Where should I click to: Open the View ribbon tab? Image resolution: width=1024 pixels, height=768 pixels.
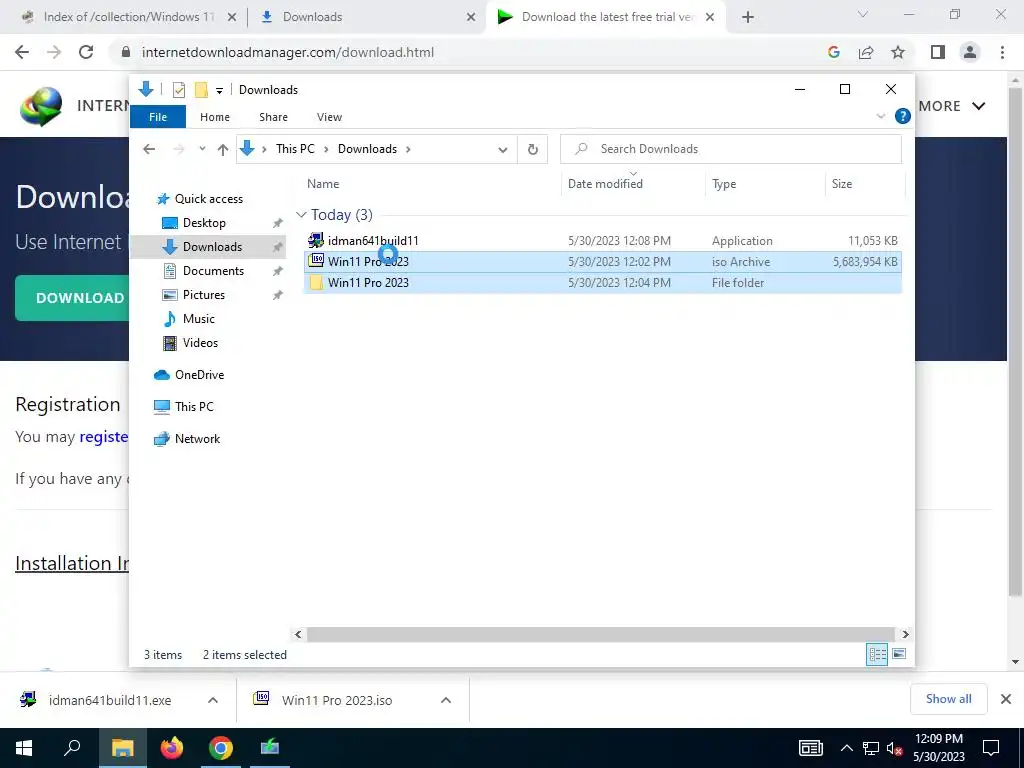pyautogui.click(x=329, y=117)
